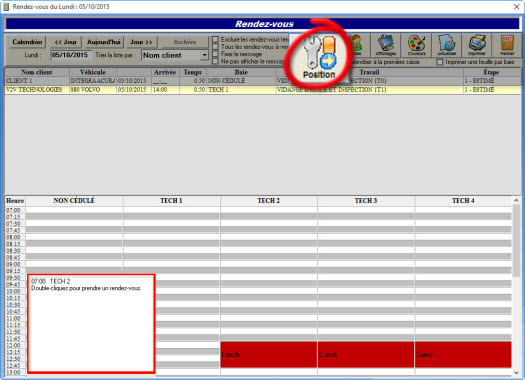This screenshot has width=525, height=380.
Task: Select the 'CLIENT 1' appointment row
Action: (x=263, y=81)
